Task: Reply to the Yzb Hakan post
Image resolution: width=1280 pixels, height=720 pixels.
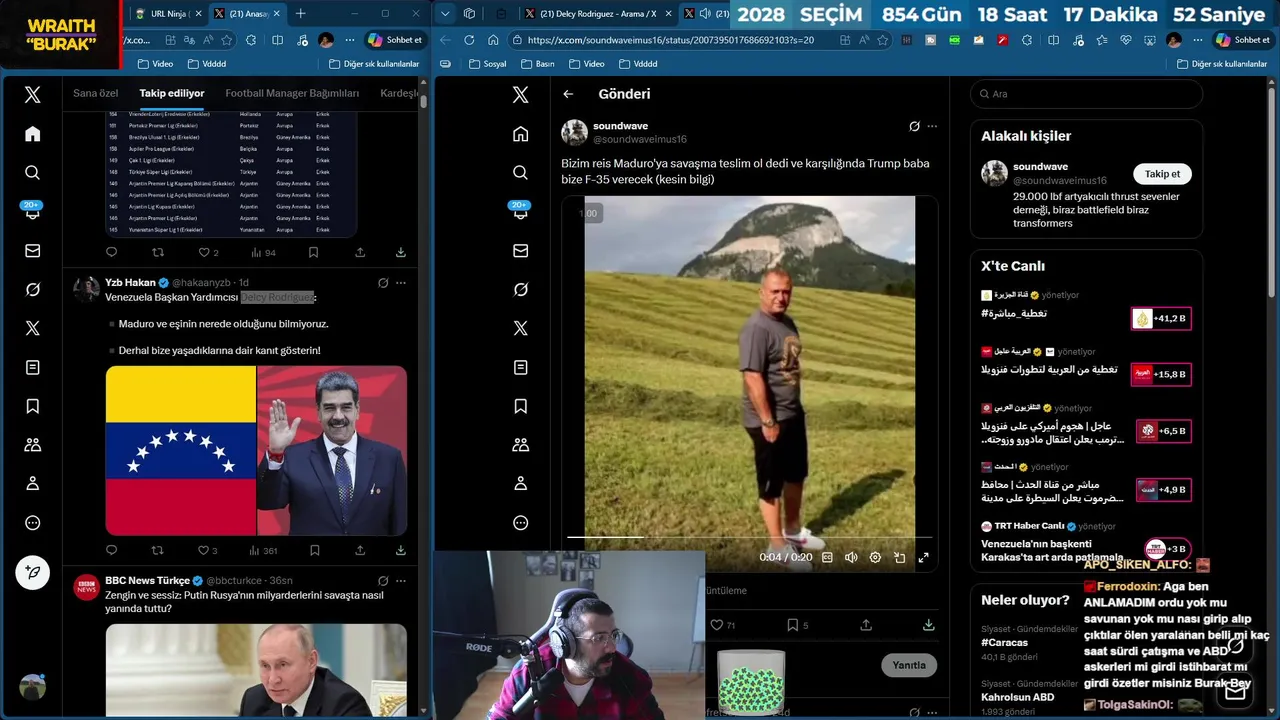Action: click(x=111, y=550)
